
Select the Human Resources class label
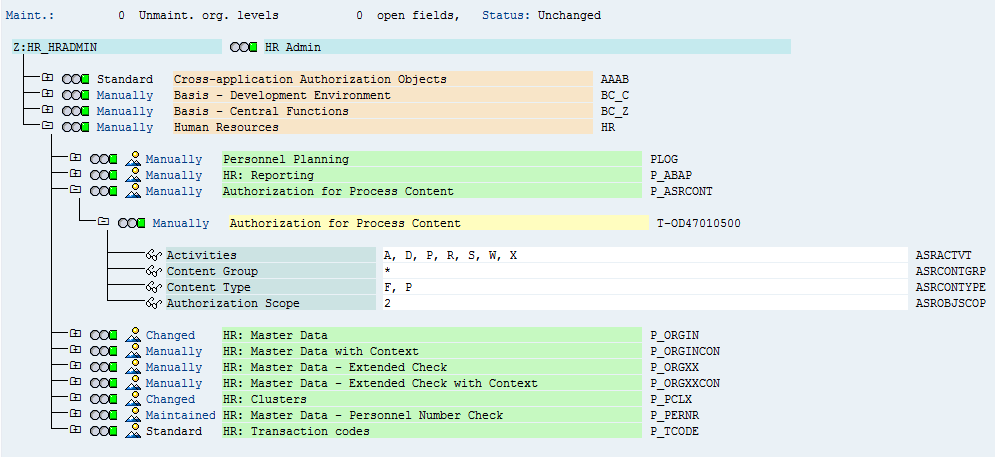coord(383,127)
